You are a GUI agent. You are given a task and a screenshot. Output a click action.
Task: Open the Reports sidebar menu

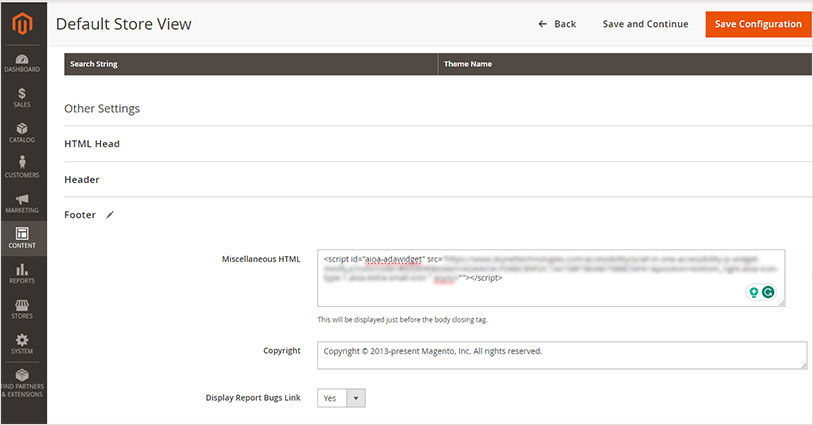click(x=22, y=274)
